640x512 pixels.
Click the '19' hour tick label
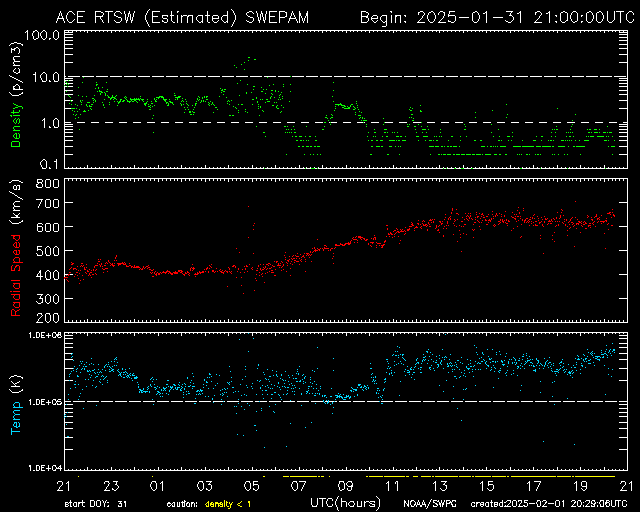tap(580, 486)
